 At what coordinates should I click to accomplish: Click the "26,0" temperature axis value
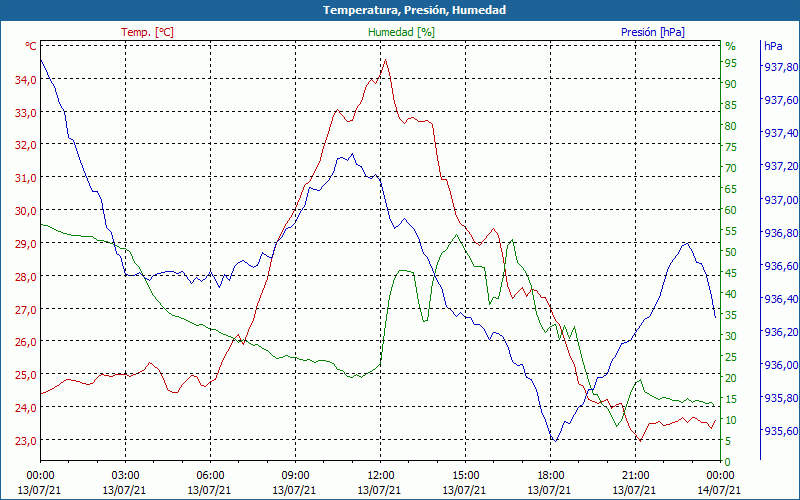click(x=26, y=342)
